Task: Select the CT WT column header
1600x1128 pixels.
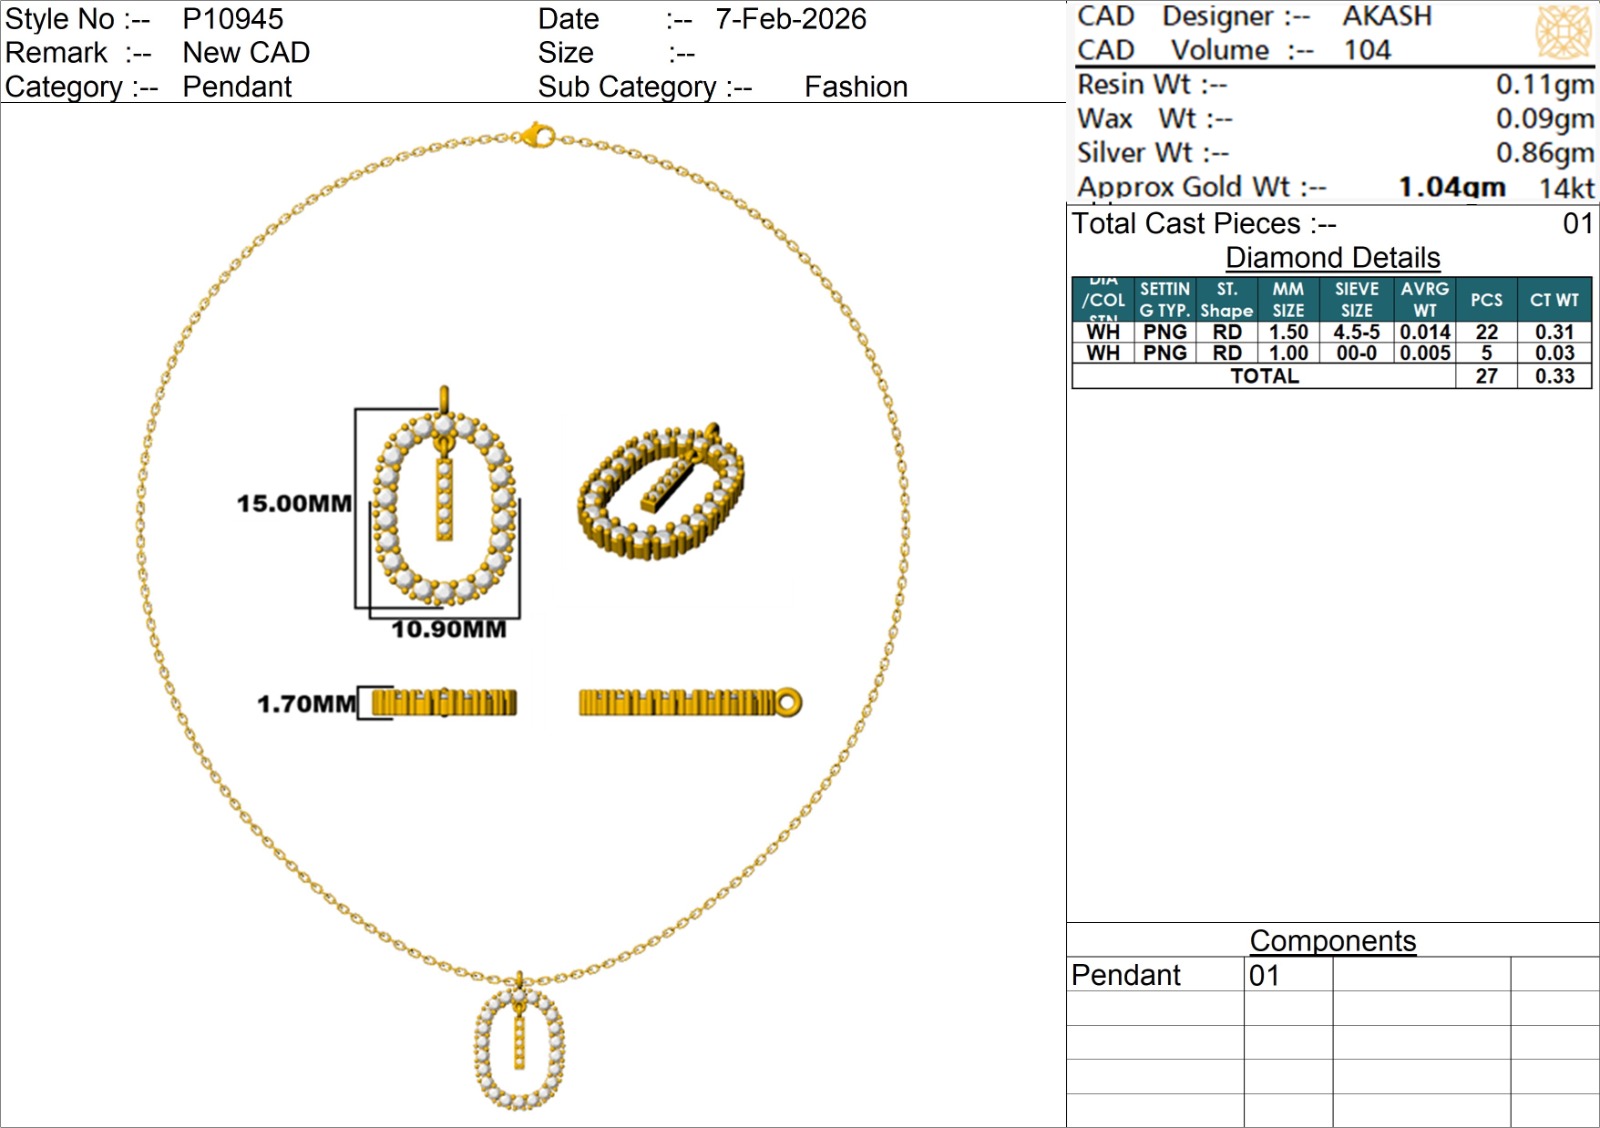Action: 1554,300
